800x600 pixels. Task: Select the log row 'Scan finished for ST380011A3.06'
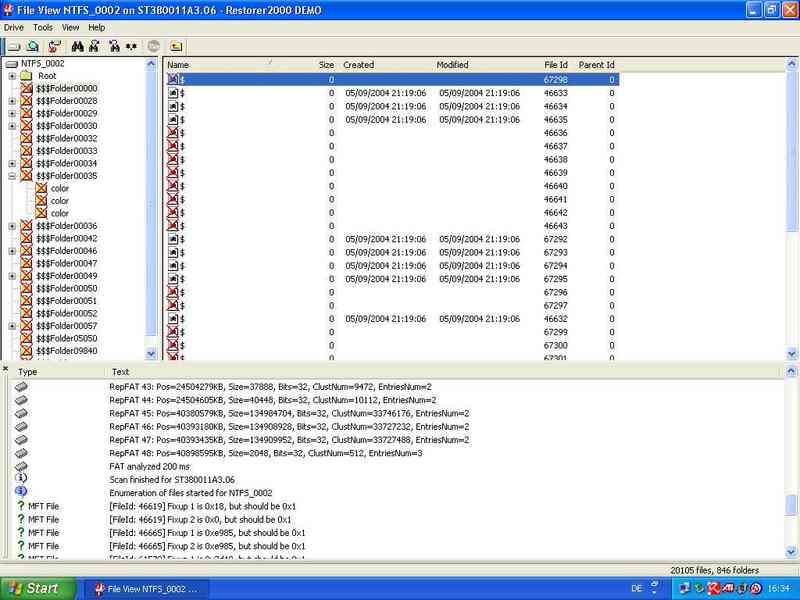point(172,480)
